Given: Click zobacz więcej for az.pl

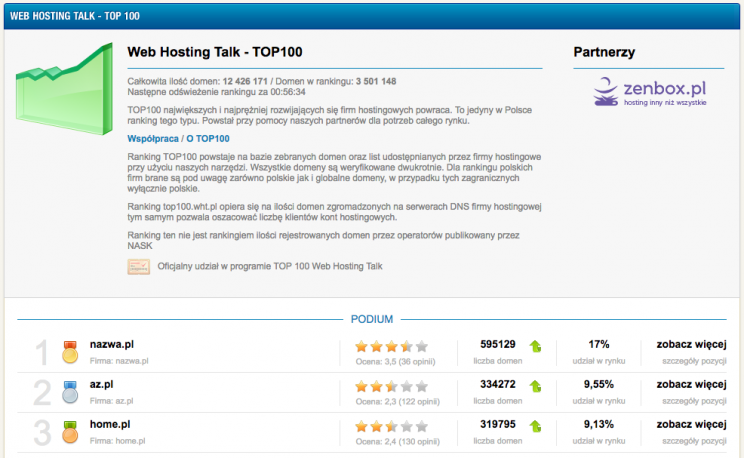Looking at the screenshot, I should tap(691, 384).
